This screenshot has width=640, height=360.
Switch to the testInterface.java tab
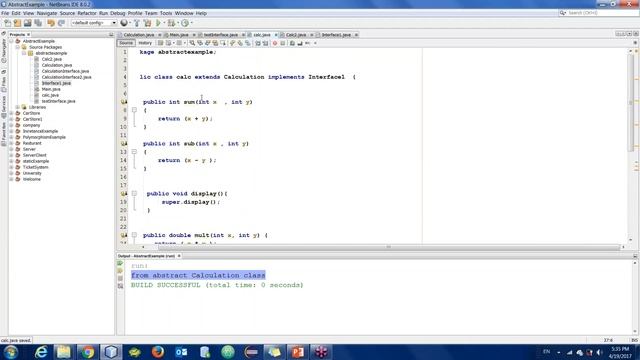[221, 35]
